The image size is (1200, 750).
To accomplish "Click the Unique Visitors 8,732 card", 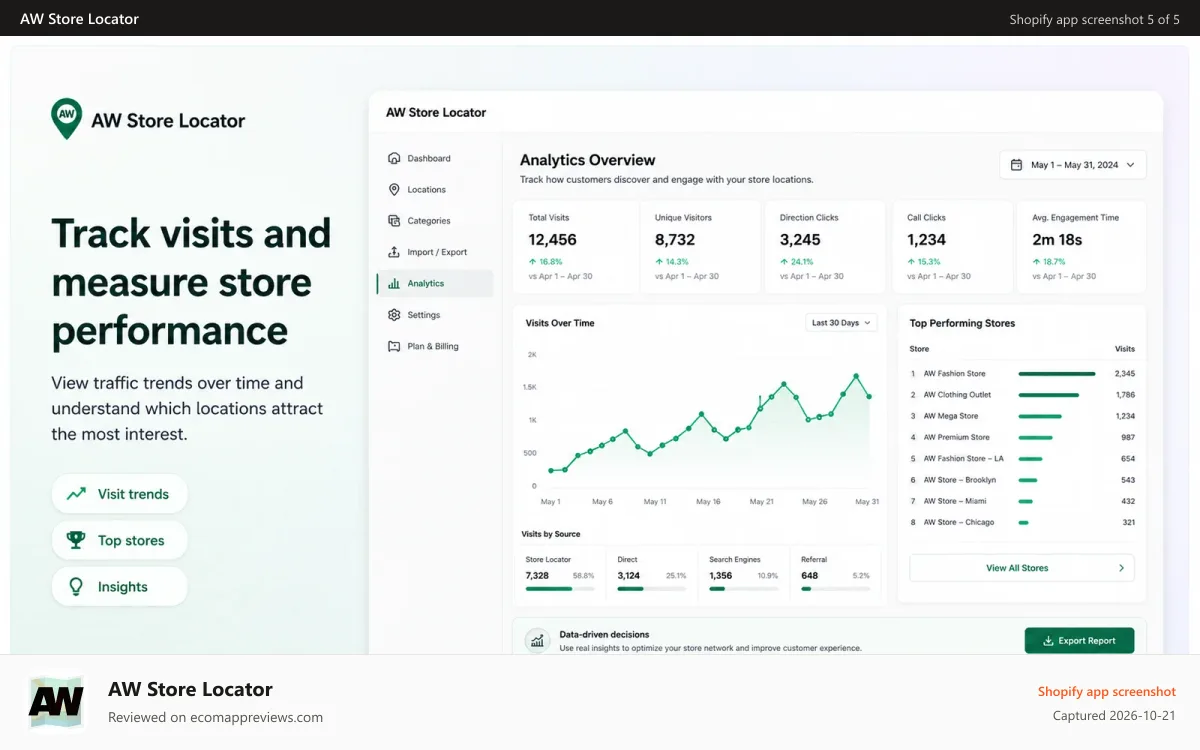I will (702, 248).
